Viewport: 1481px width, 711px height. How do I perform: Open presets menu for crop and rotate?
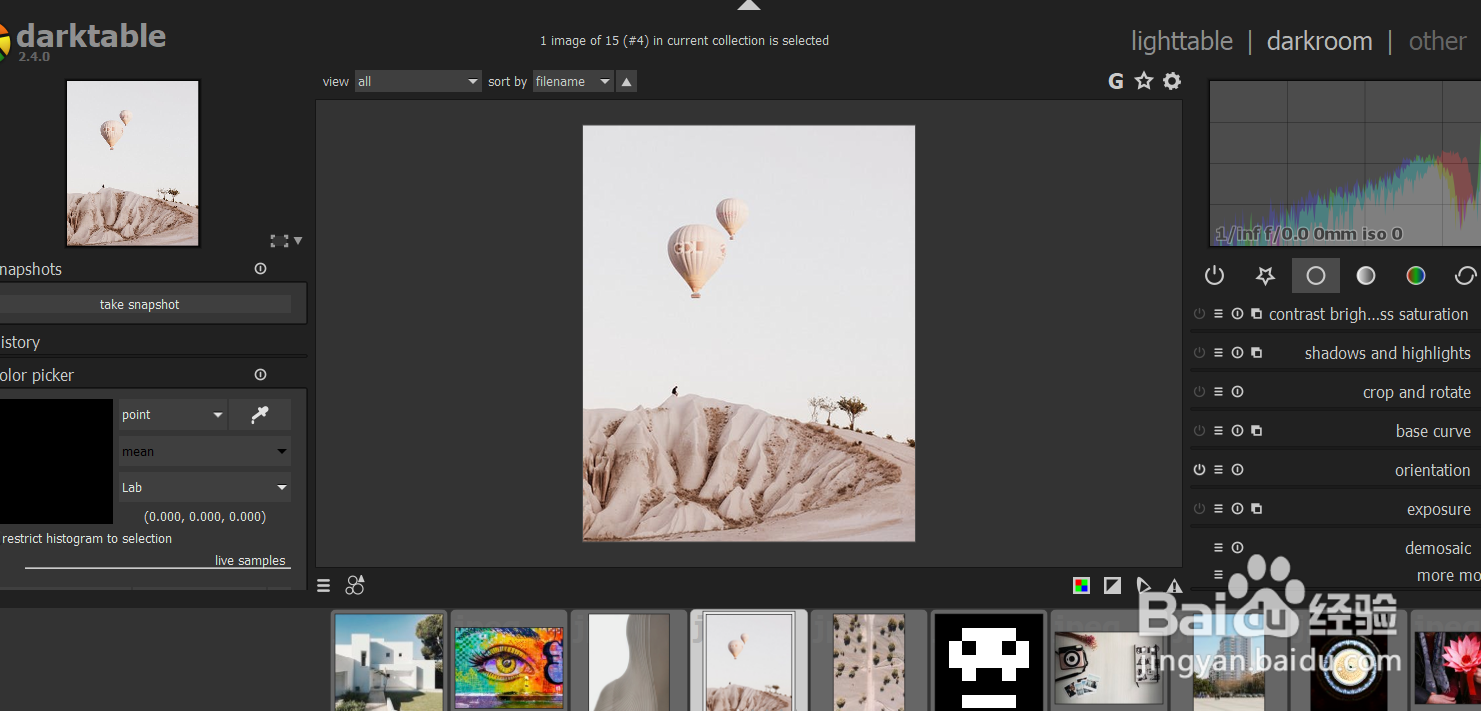pos(1218,392)
